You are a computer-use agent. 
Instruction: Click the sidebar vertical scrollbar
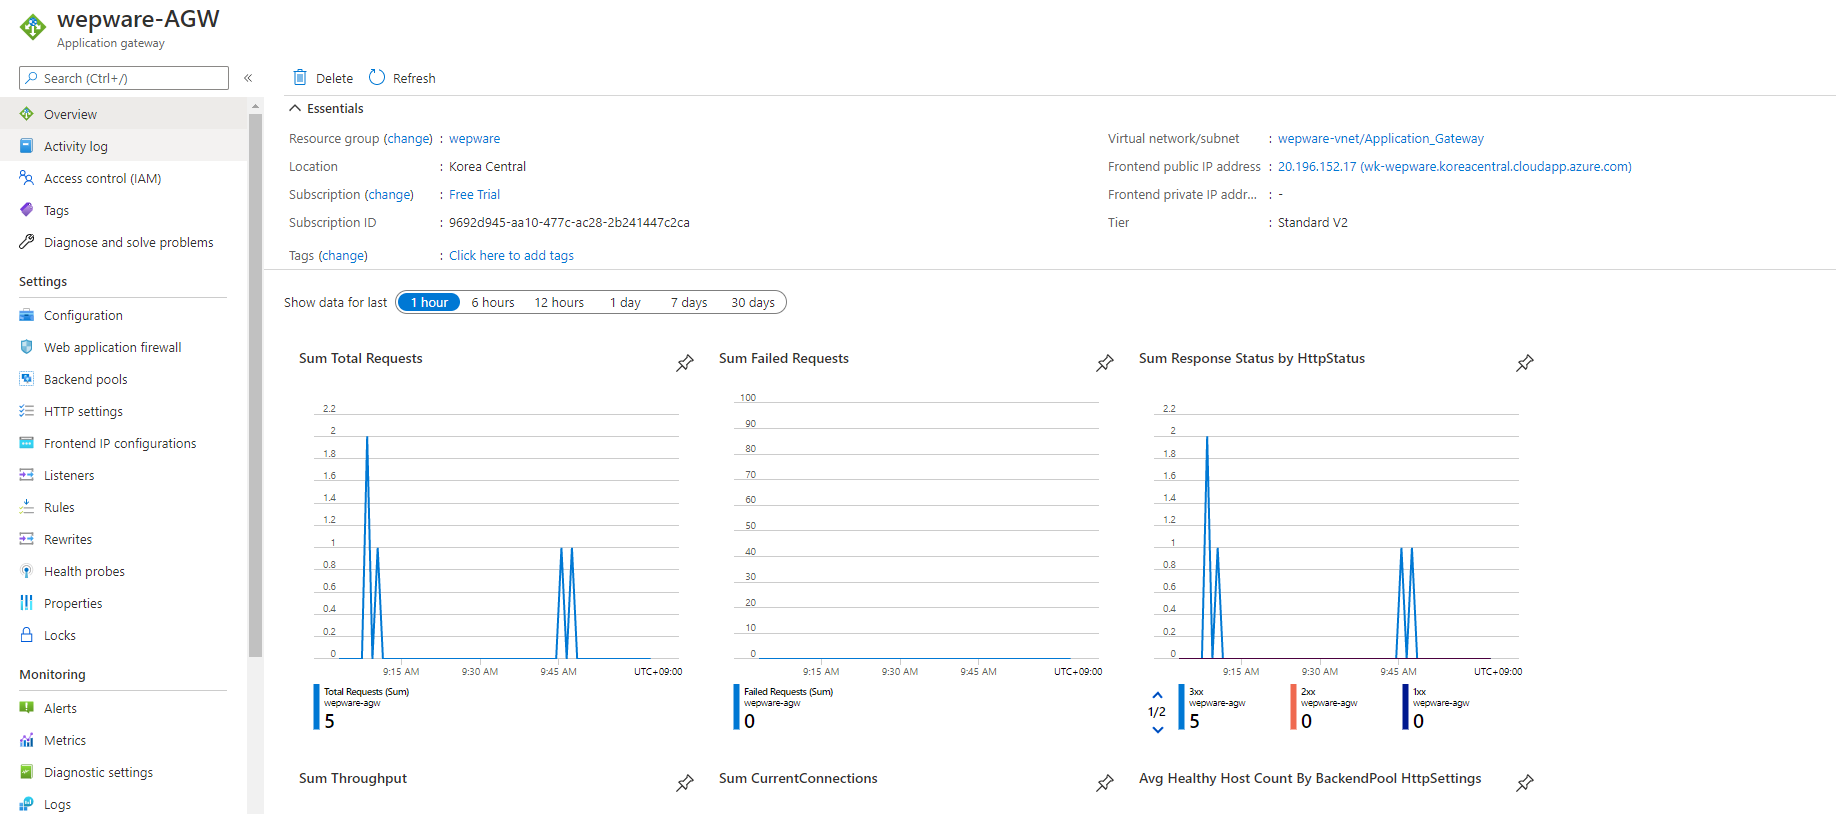pos(255,385)
